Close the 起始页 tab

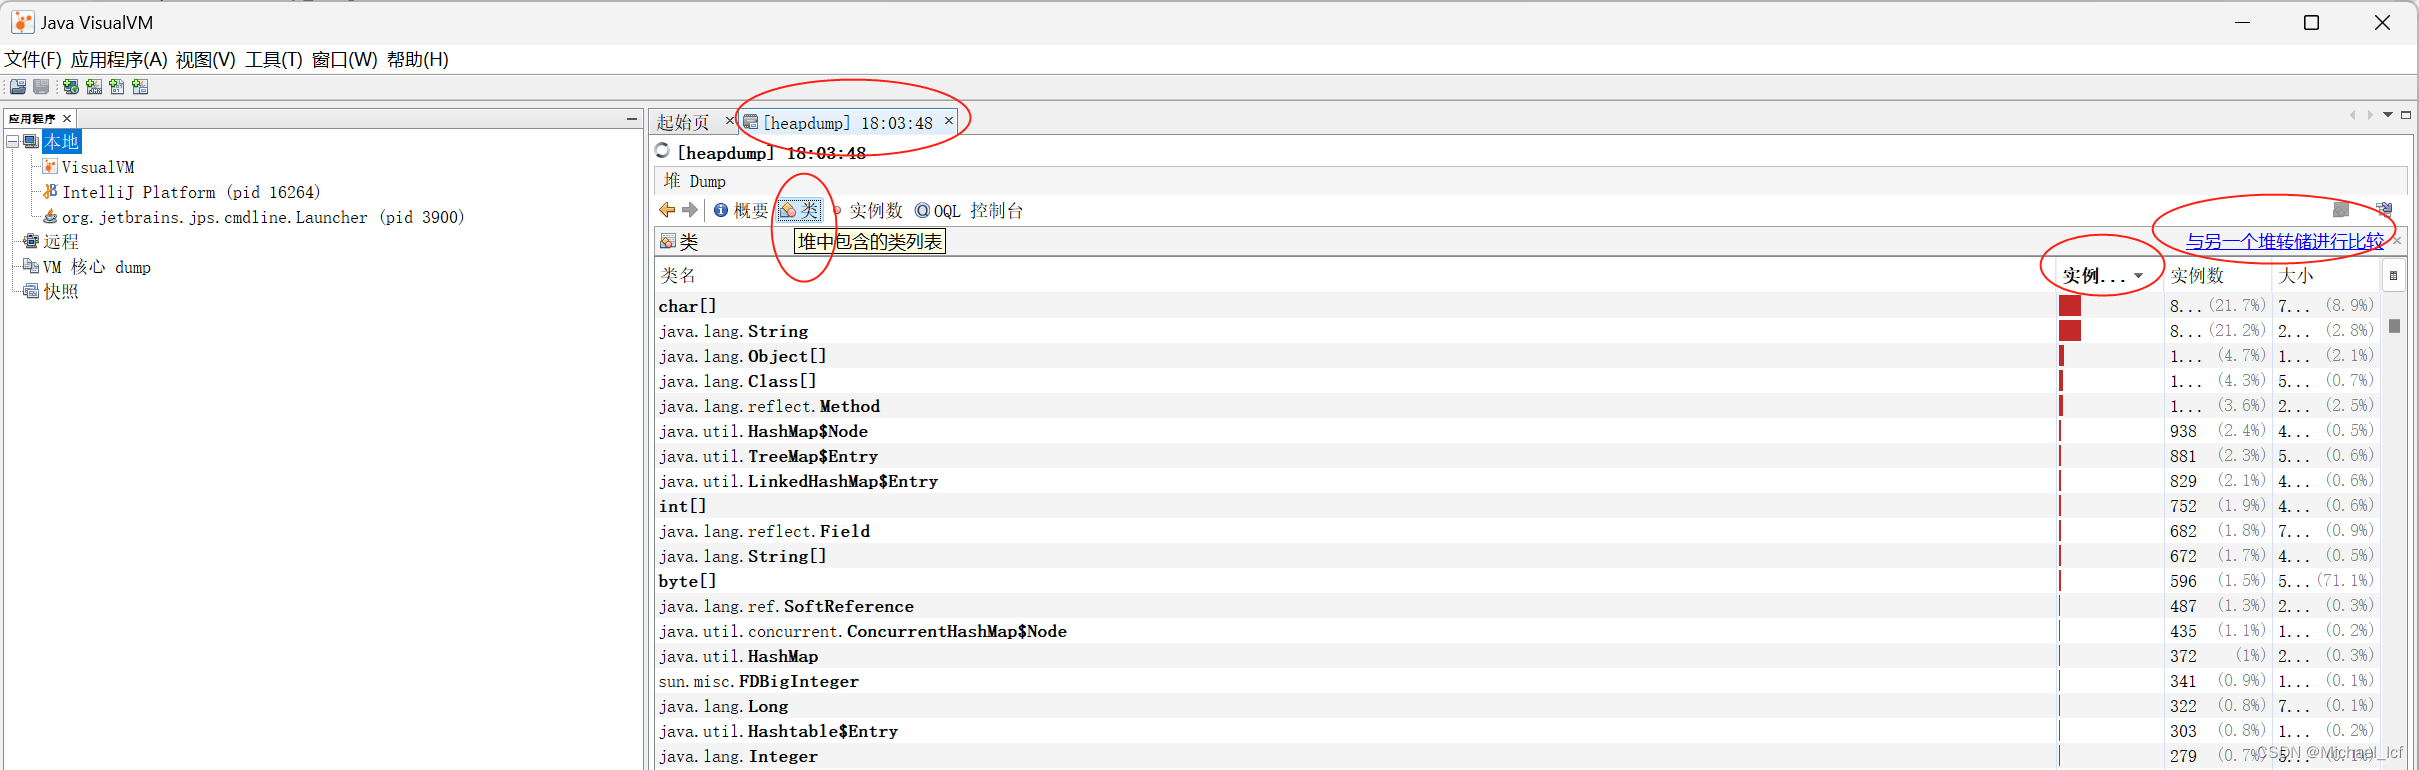(x=730, y=120)
